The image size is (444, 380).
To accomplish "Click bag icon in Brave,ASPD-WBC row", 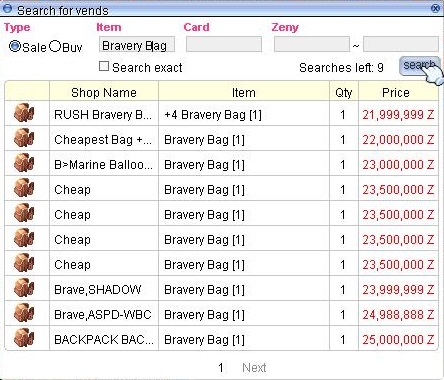I will tap(24, 313).
